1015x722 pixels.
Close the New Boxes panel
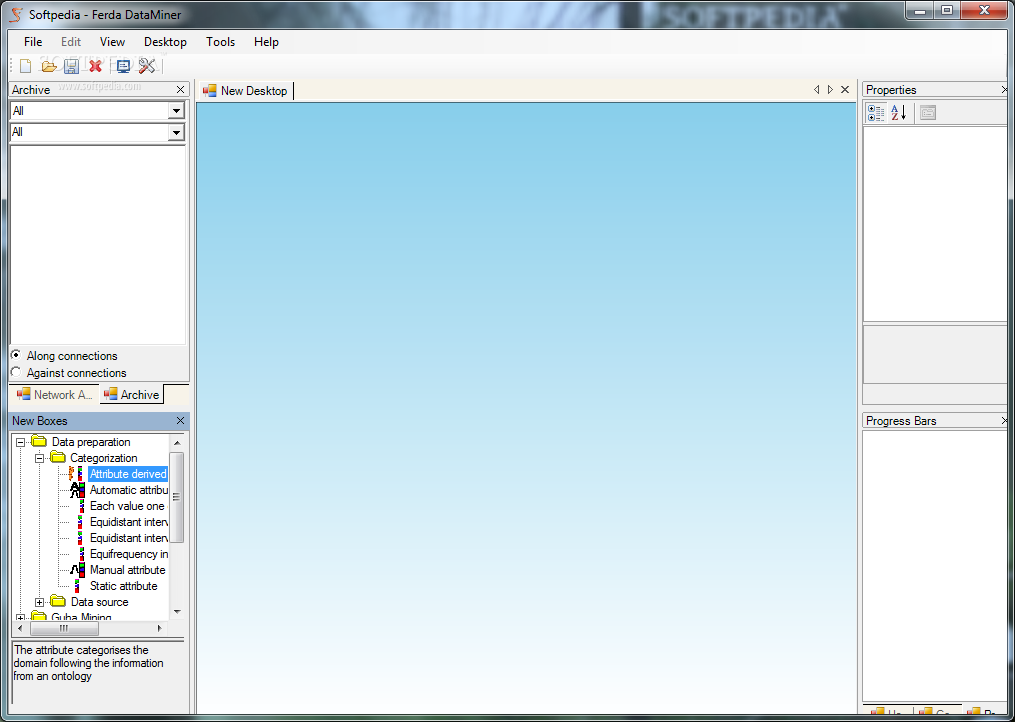[181, 421]
